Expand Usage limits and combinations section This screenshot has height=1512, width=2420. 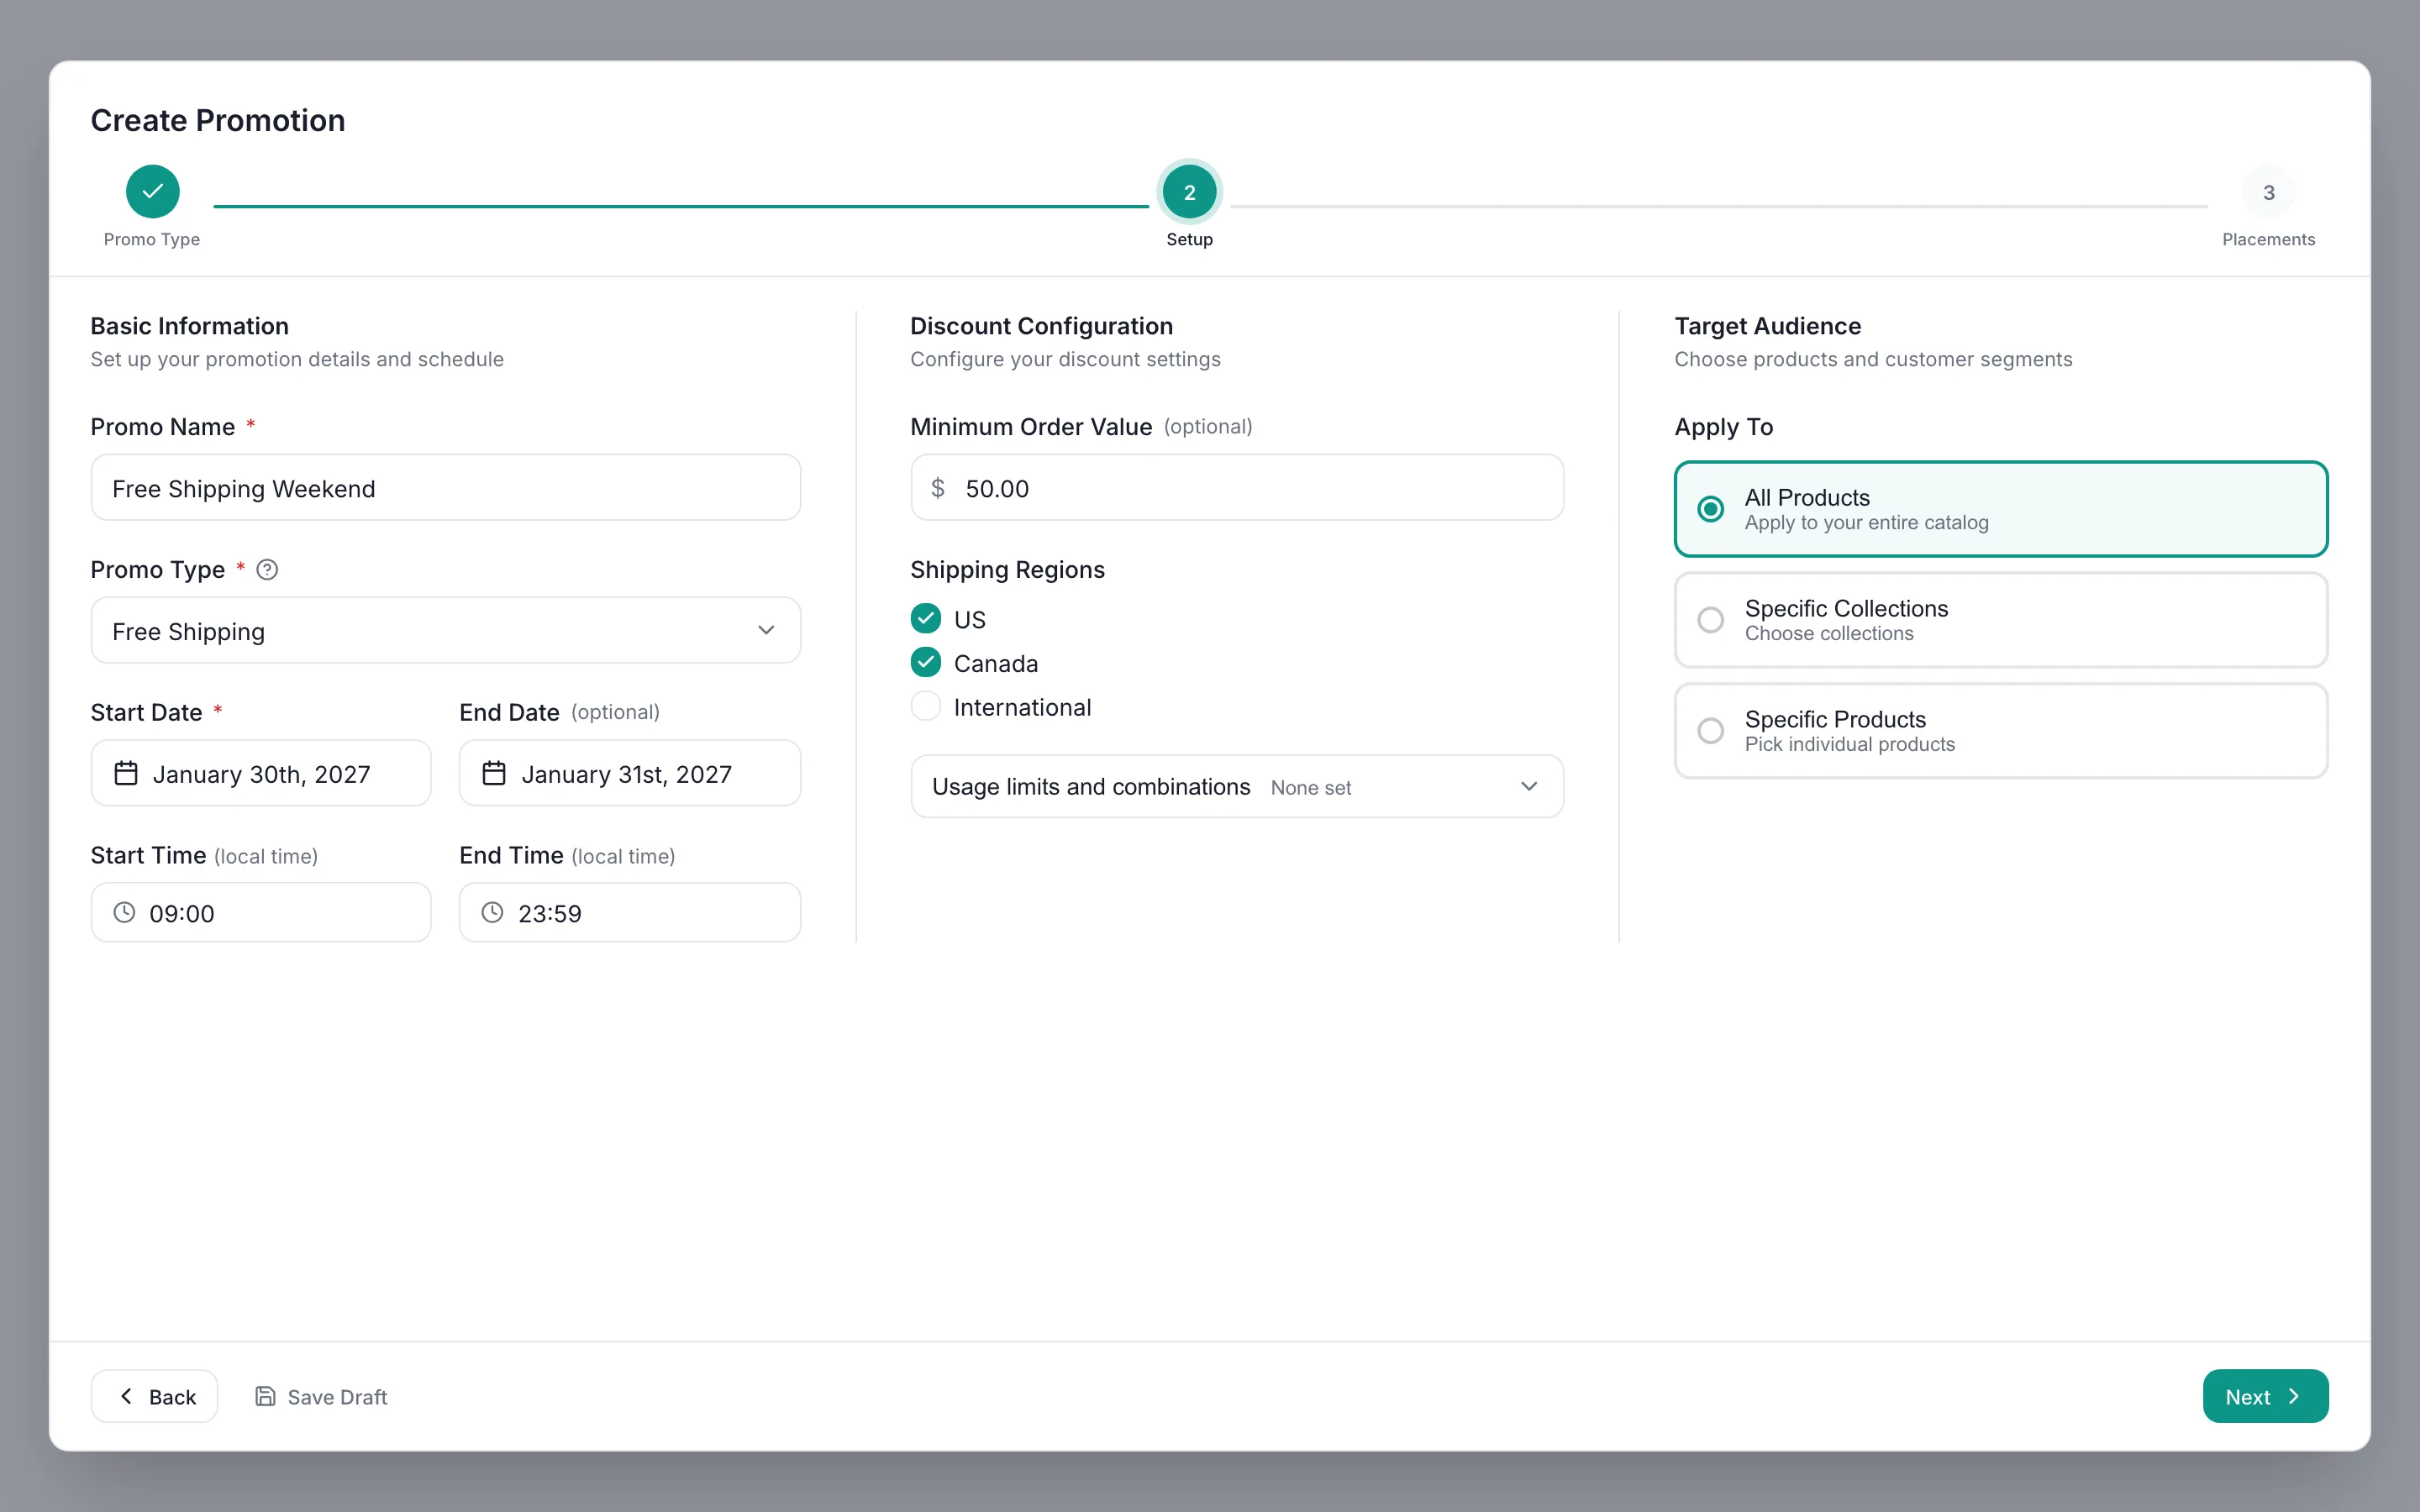(x=1237, y=786)
